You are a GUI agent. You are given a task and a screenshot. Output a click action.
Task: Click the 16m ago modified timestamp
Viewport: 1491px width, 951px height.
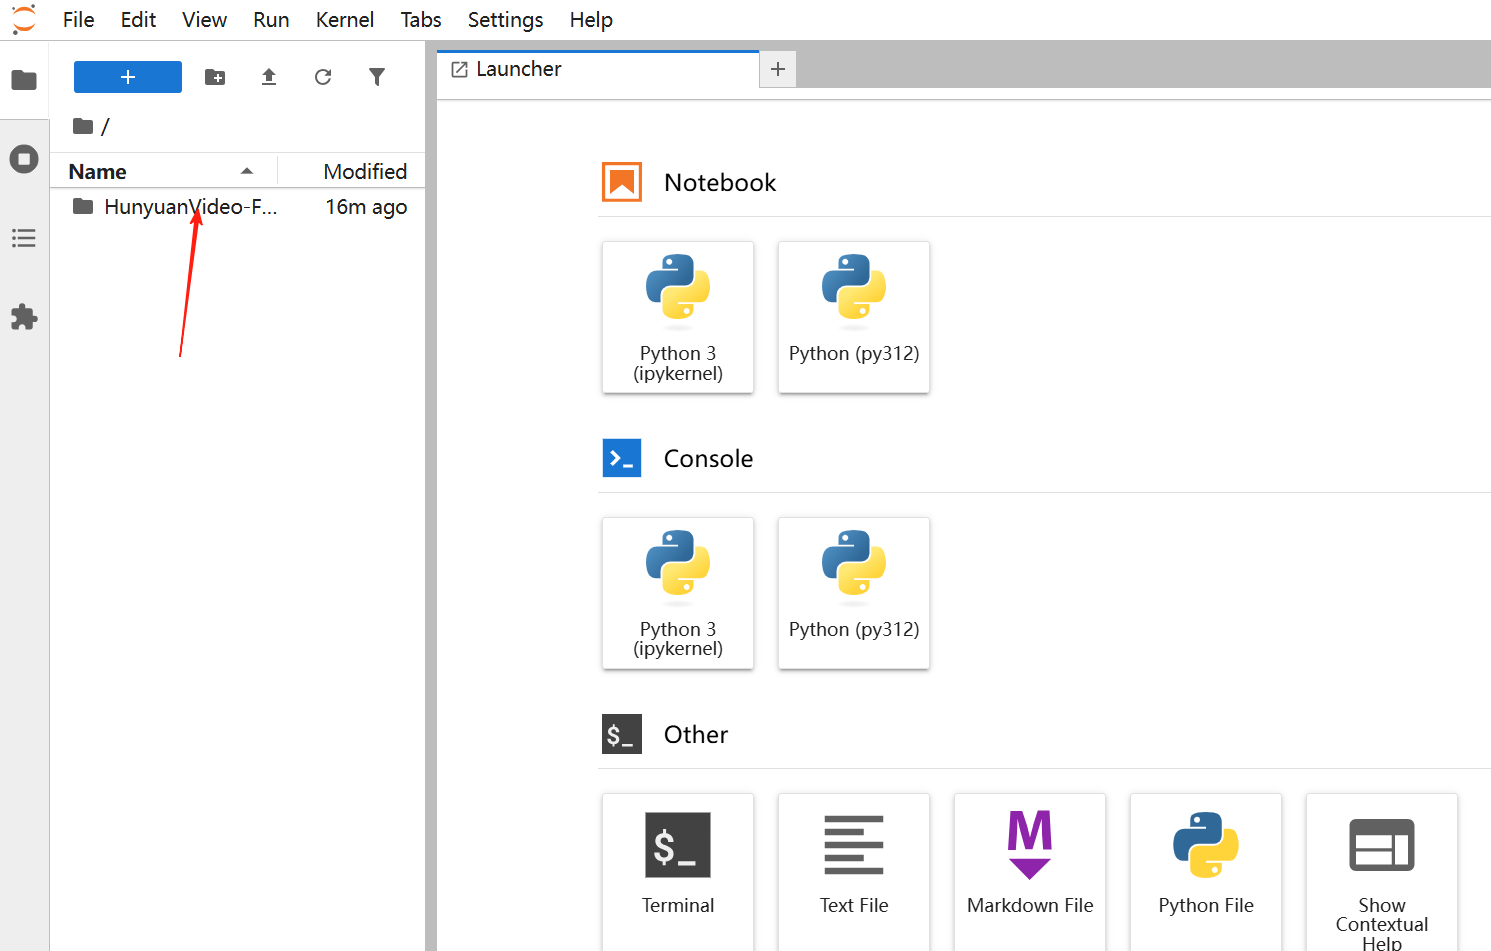tap(366, 207)
